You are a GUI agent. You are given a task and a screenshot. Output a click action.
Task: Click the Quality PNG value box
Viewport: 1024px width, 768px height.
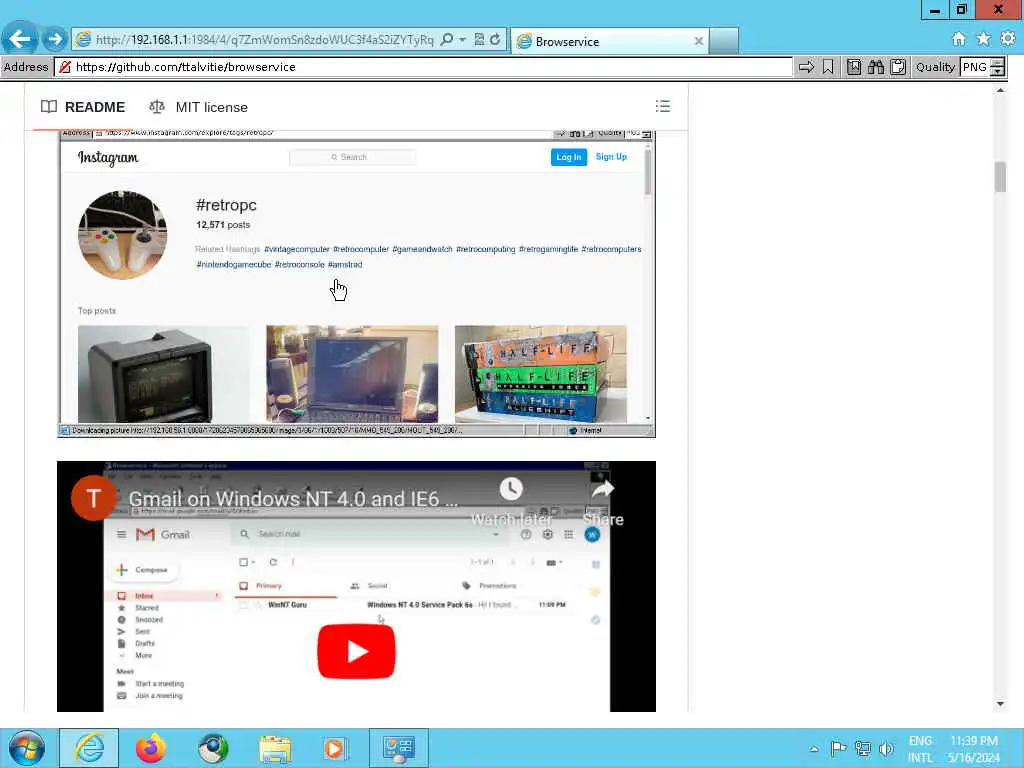[975, 67]
